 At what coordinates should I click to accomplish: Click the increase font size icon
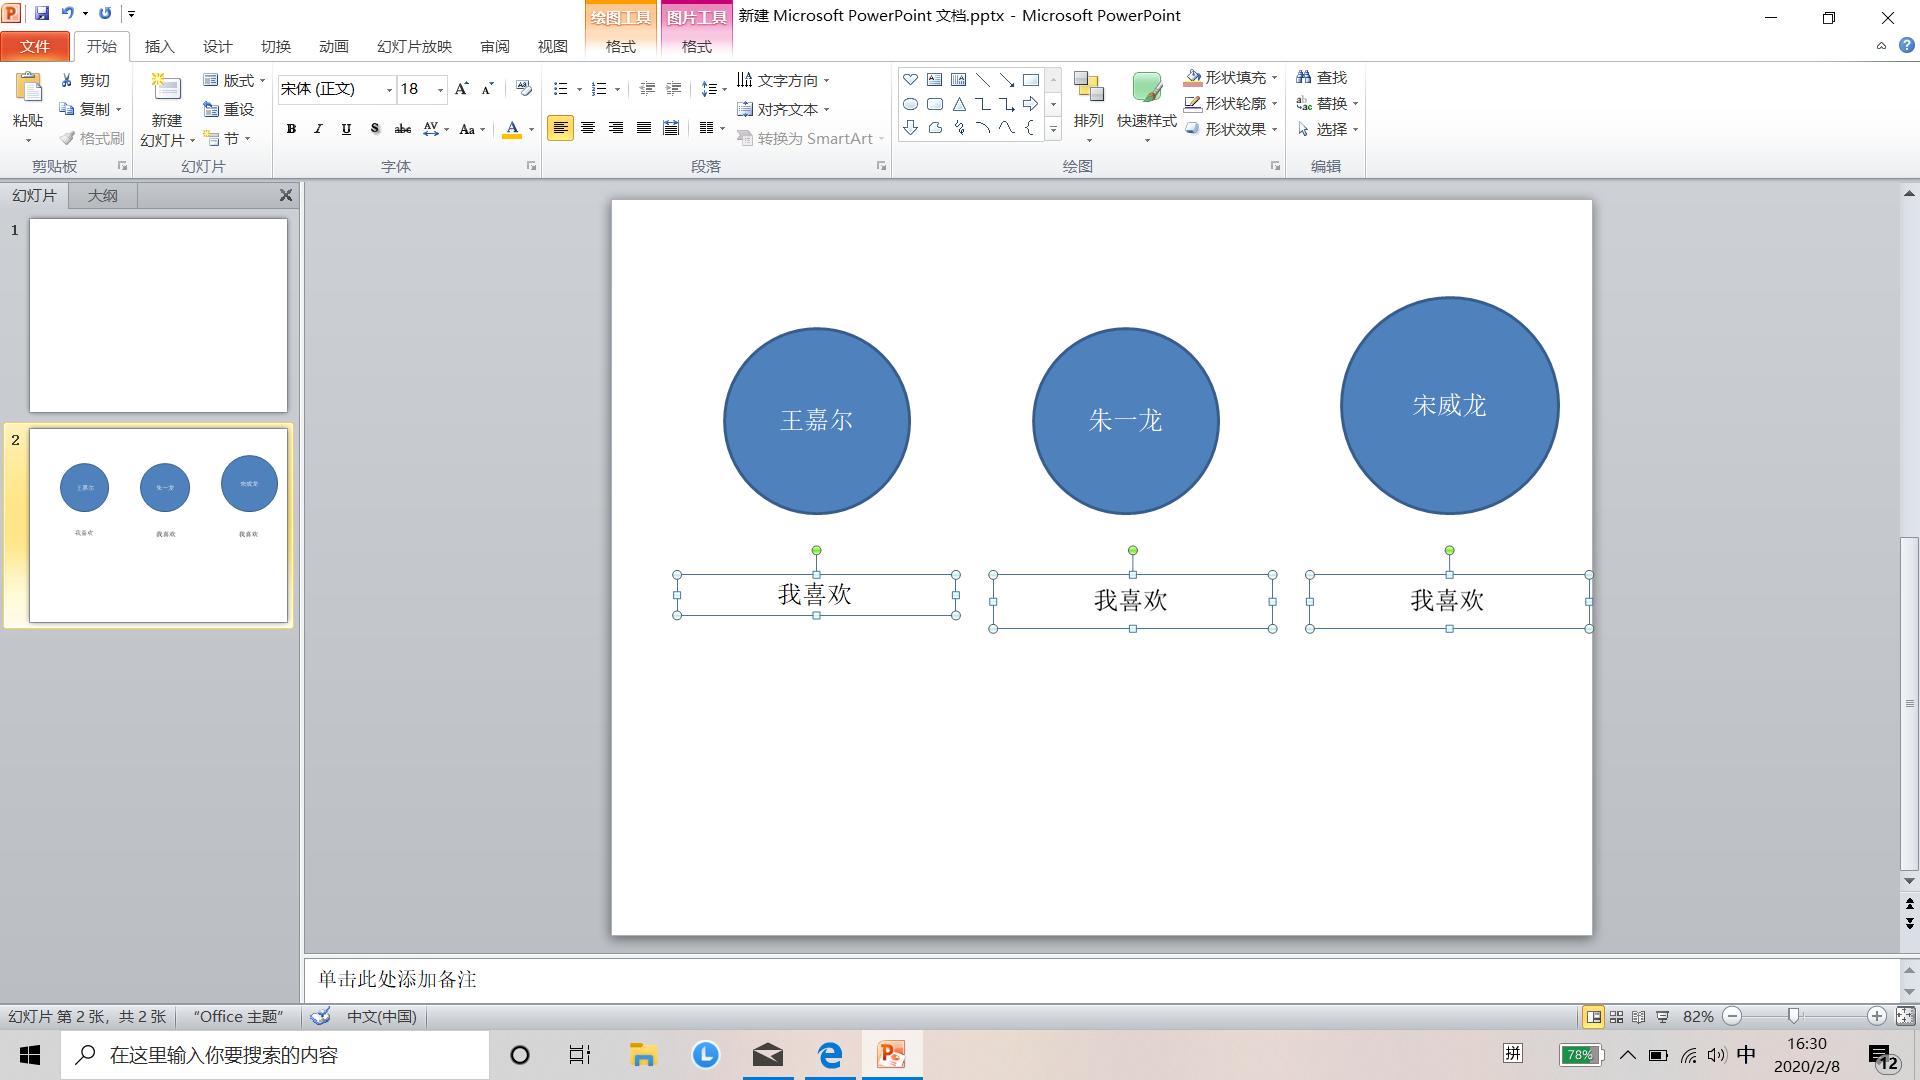pos(461,89)
